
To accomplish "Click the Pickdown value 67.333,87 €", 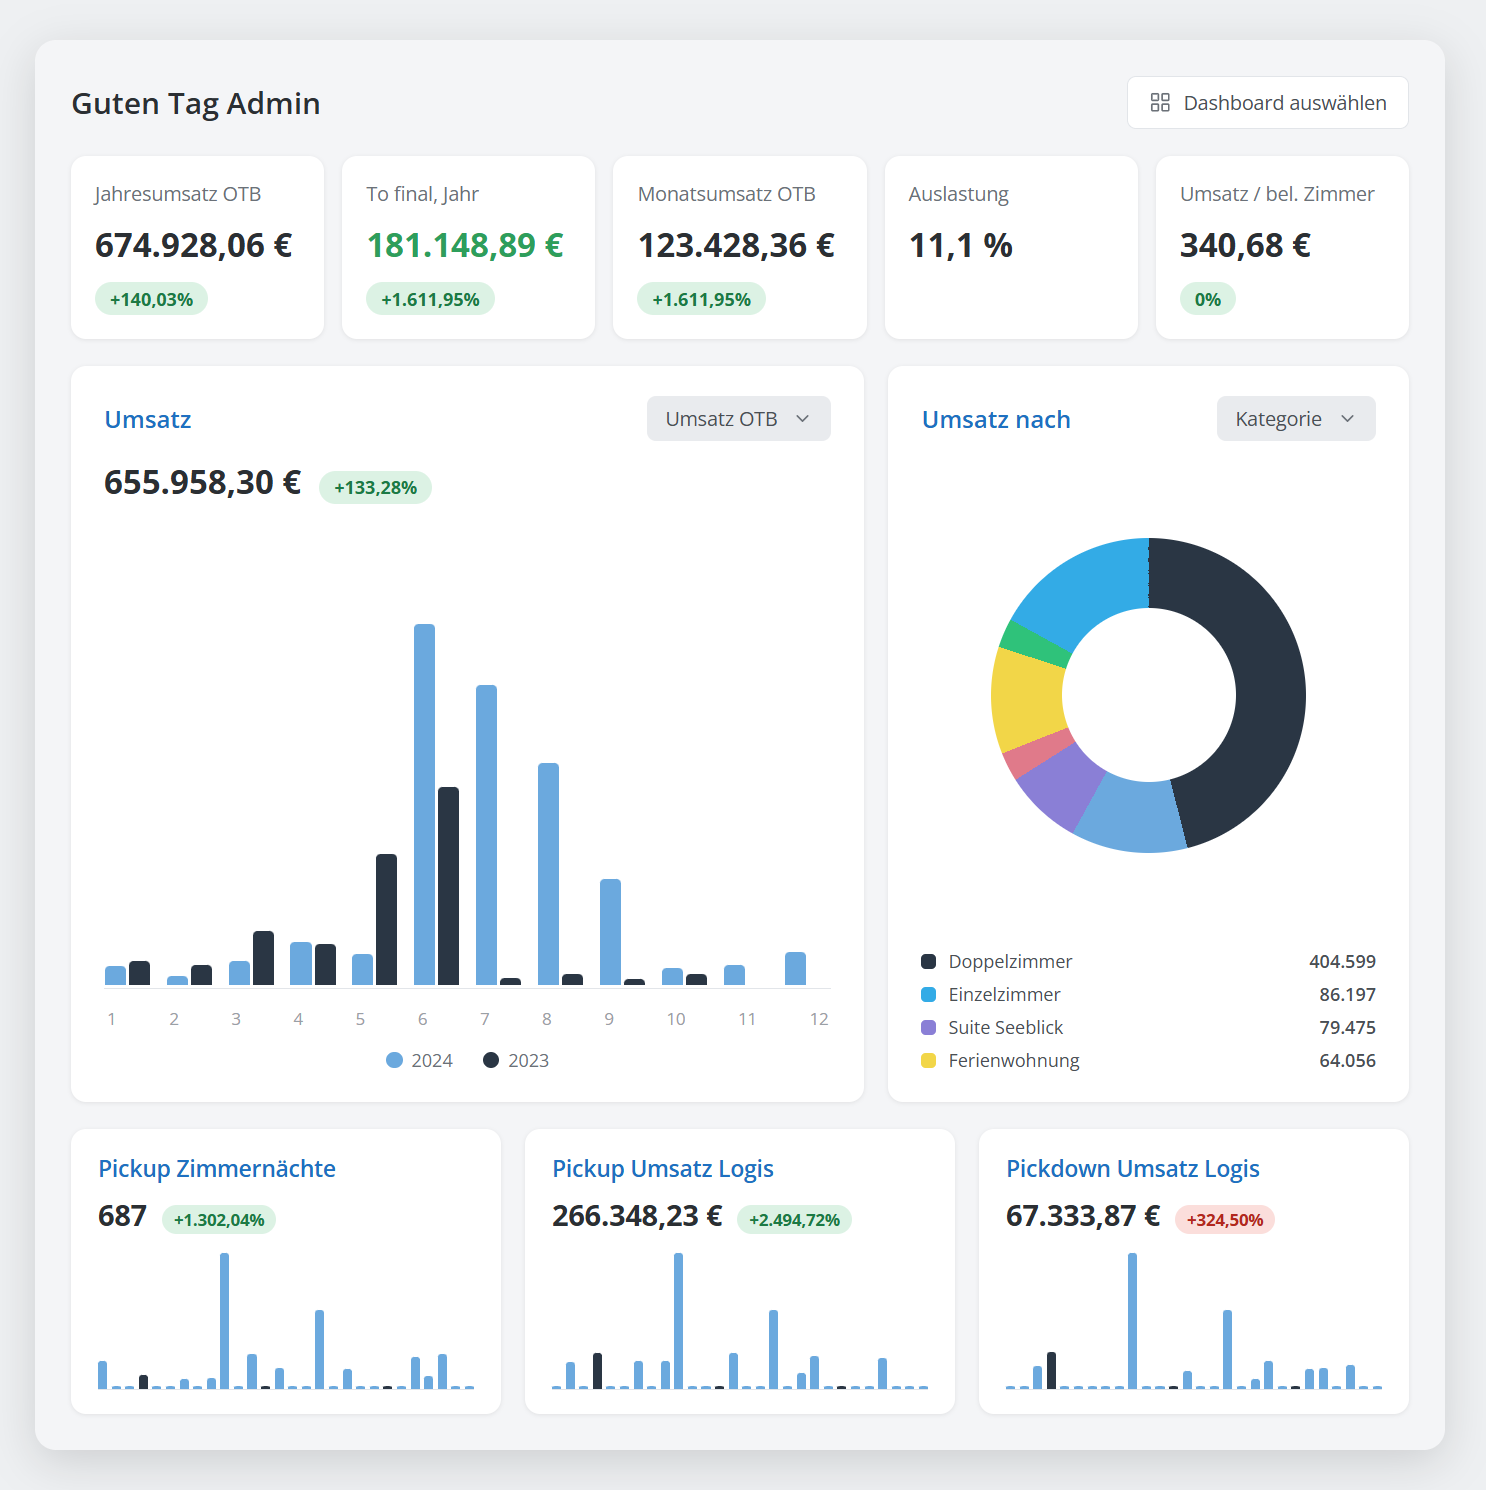I will (x=1083, y=1216).
